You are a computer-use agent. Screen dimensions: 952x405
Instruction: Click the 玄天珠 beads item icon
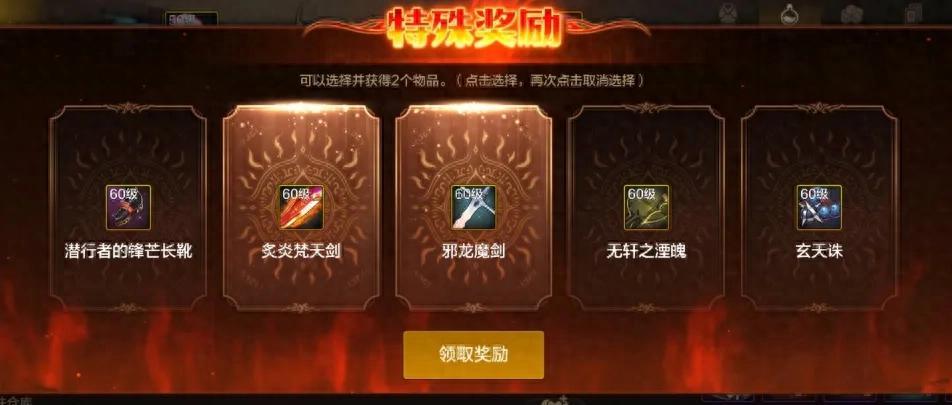click(x=820, y=207)
